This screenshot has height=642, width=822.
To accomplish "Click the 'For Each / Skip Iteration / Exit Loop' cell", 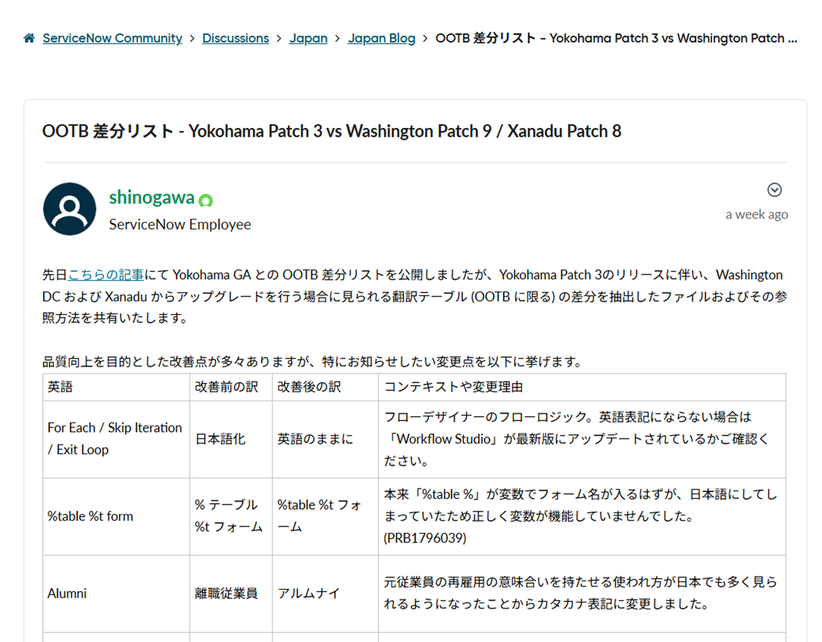I will [x=116, y=439].
